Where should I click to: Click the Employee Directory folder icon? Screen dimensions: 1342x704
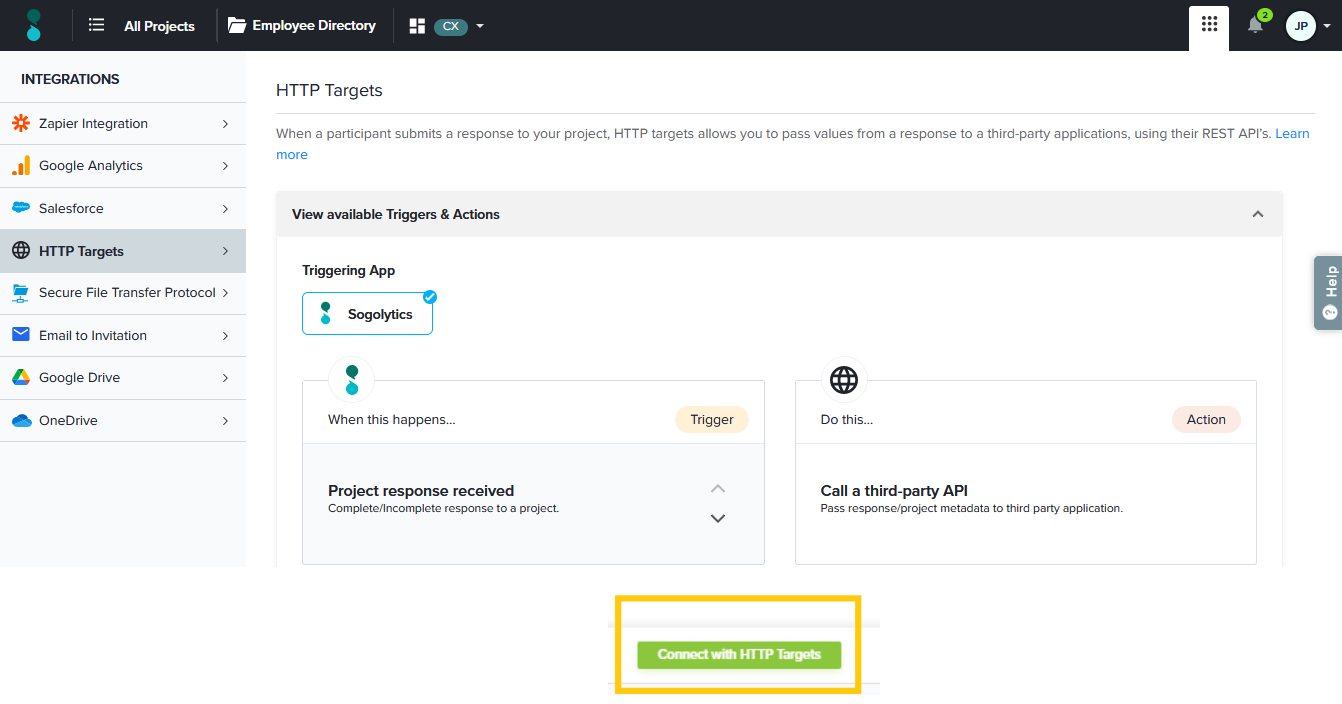tap(237, 26)
